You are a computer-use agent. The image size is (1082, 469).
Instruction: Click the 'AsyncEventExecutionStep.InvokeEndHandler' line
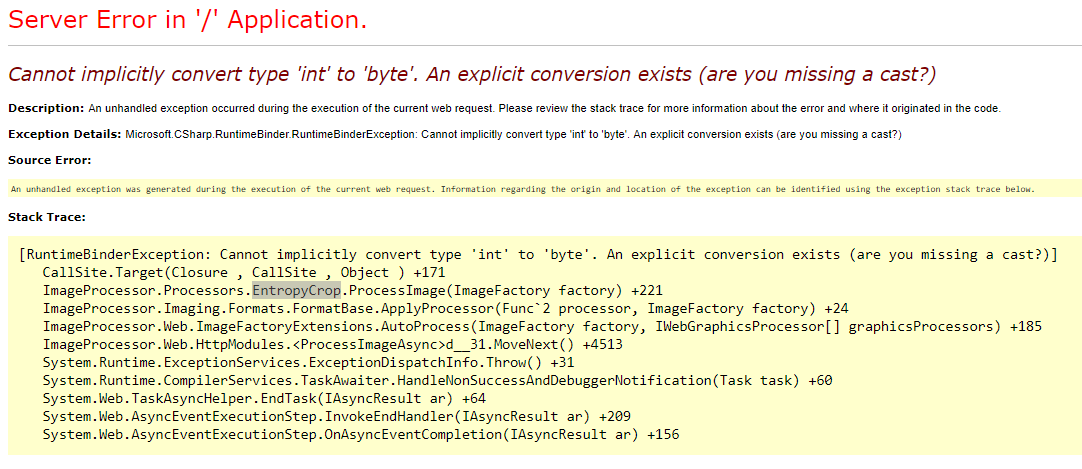336,416
